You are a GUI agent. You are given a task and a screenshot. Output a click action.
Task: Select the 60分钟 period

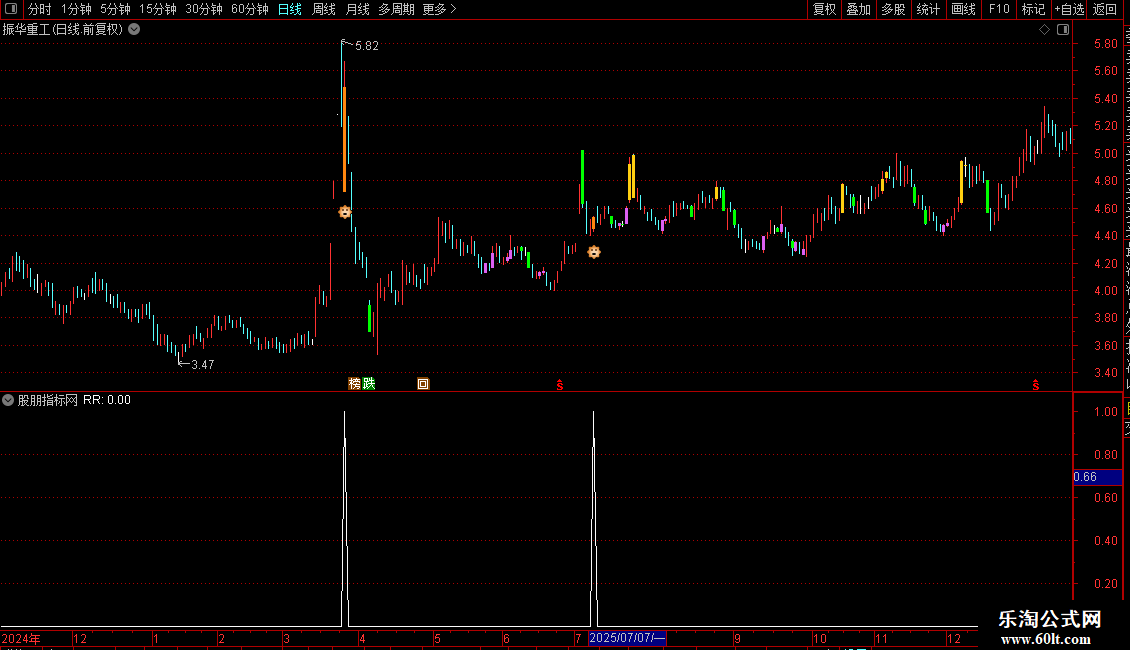(249, 9)
